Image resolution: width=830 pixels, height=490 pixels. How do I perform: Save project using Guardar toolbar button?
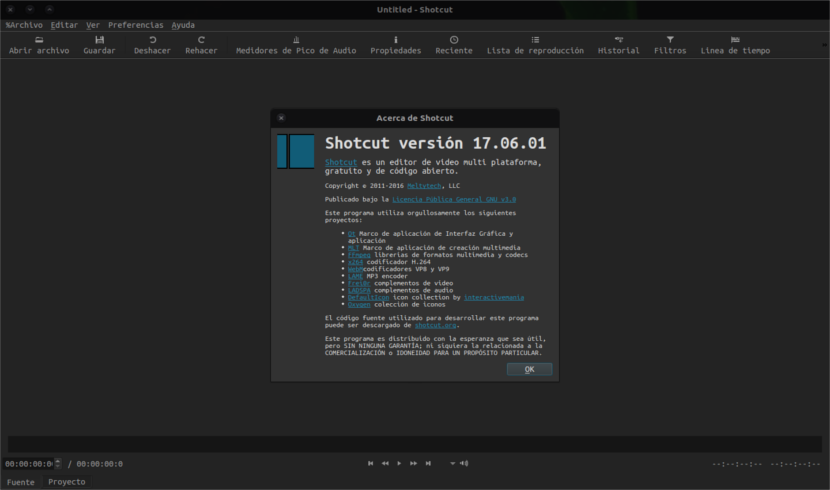tap(99, 46)
